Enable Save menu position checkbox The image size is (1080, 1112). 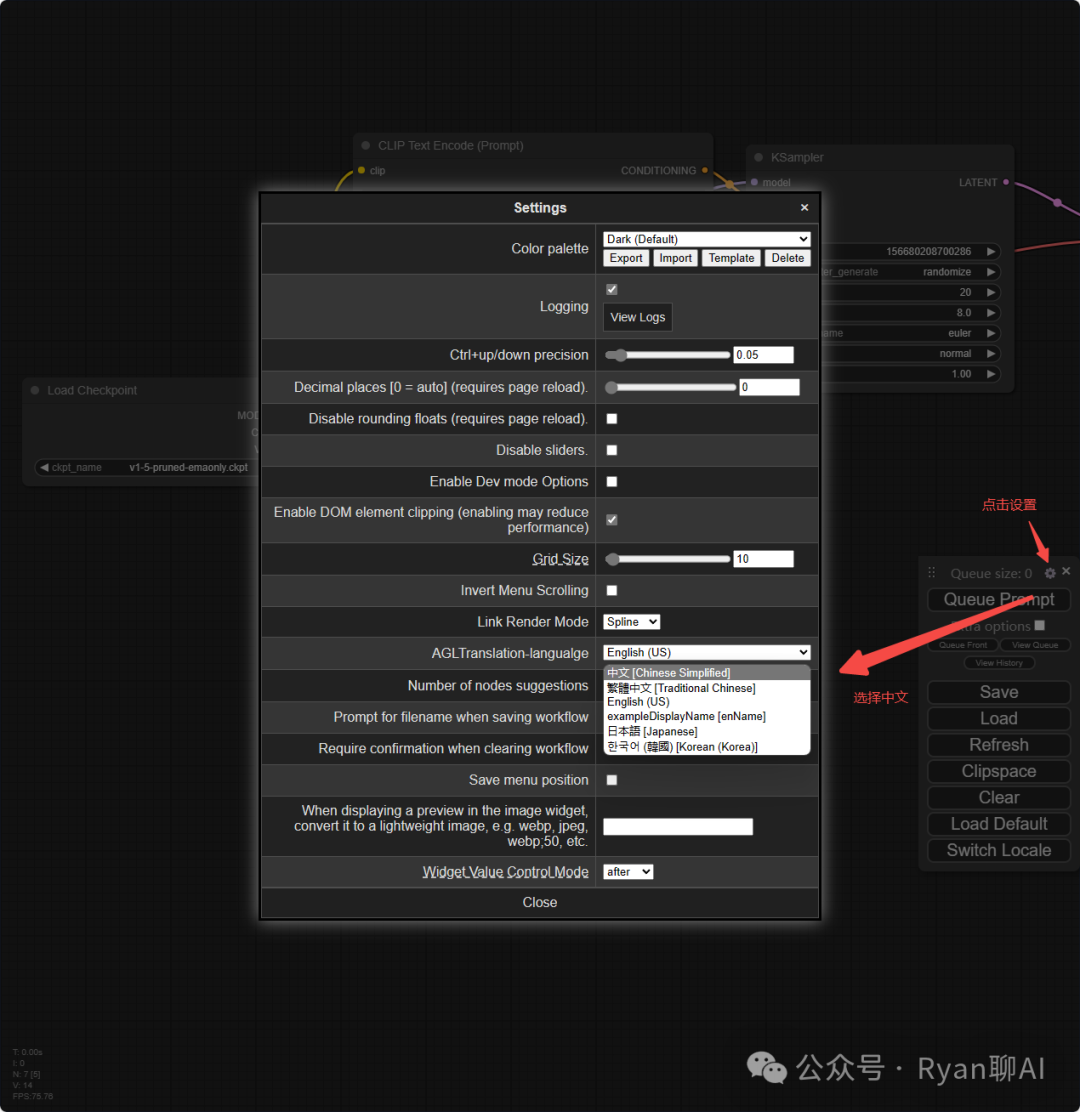pyautogui.click(x=612, y=780)
